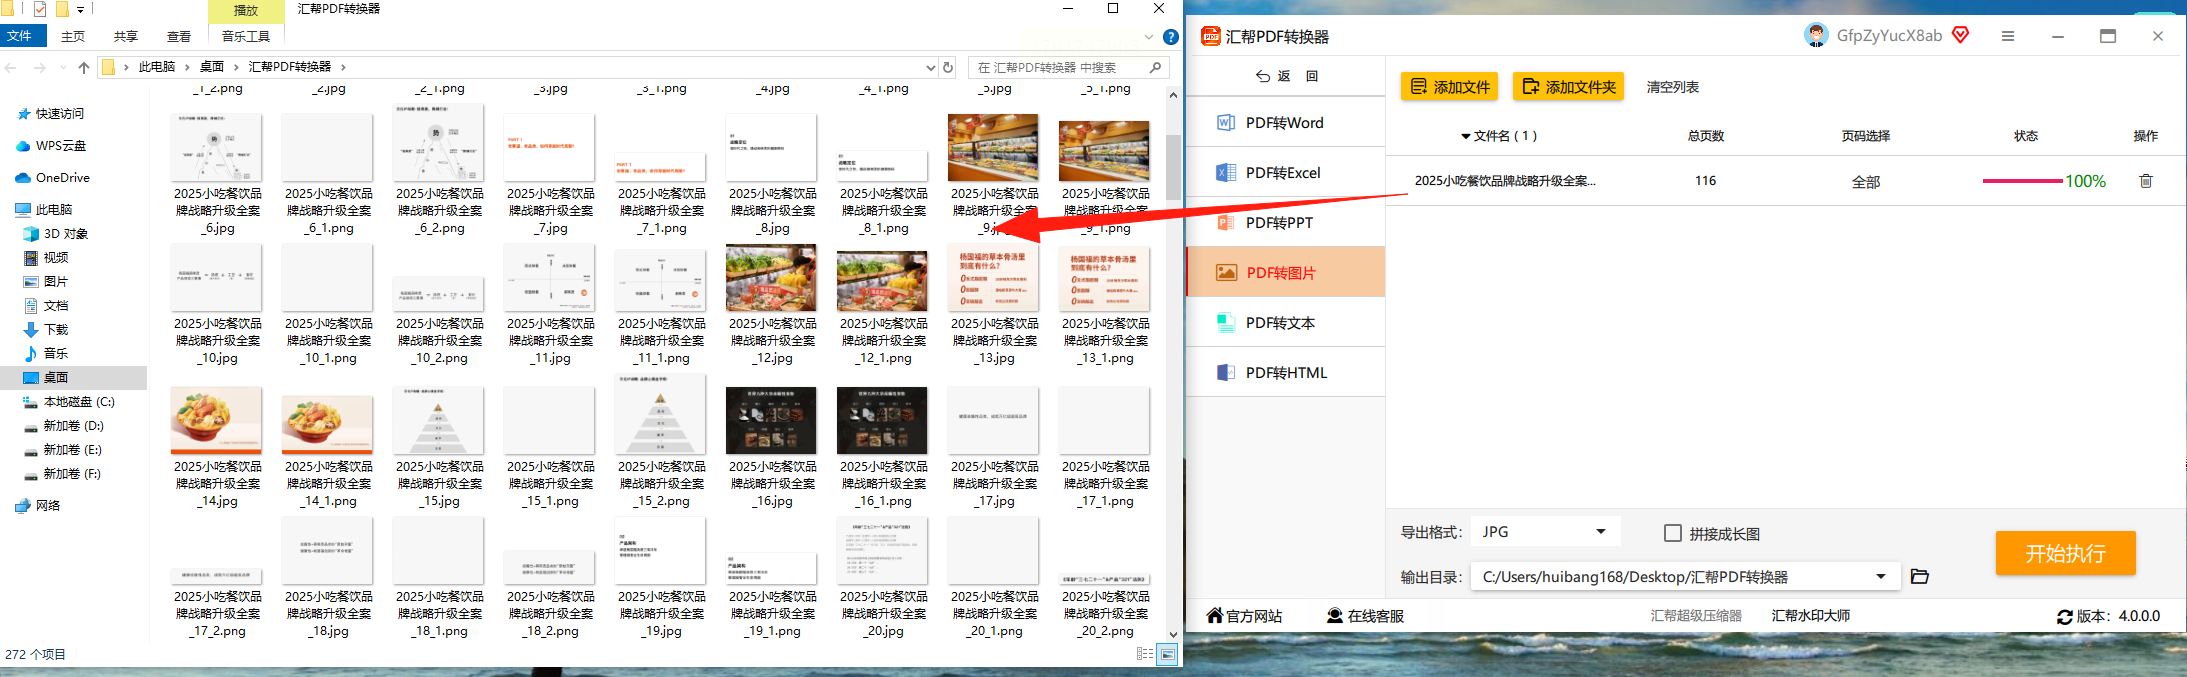Open the hamburger menu in 汇帮PDF转换器
The width and height of the screenshot is (2187, 677).
[x=2007, y=36]
